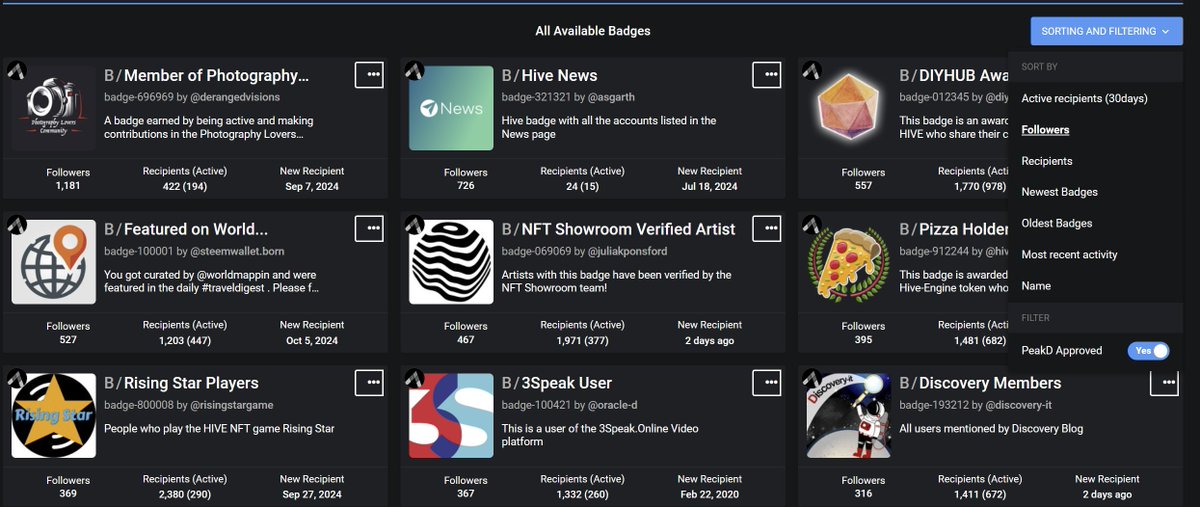Click recipients value 2,380 (290)
The width and height of the screenshot is (1200, 507).
coord(185,494)
